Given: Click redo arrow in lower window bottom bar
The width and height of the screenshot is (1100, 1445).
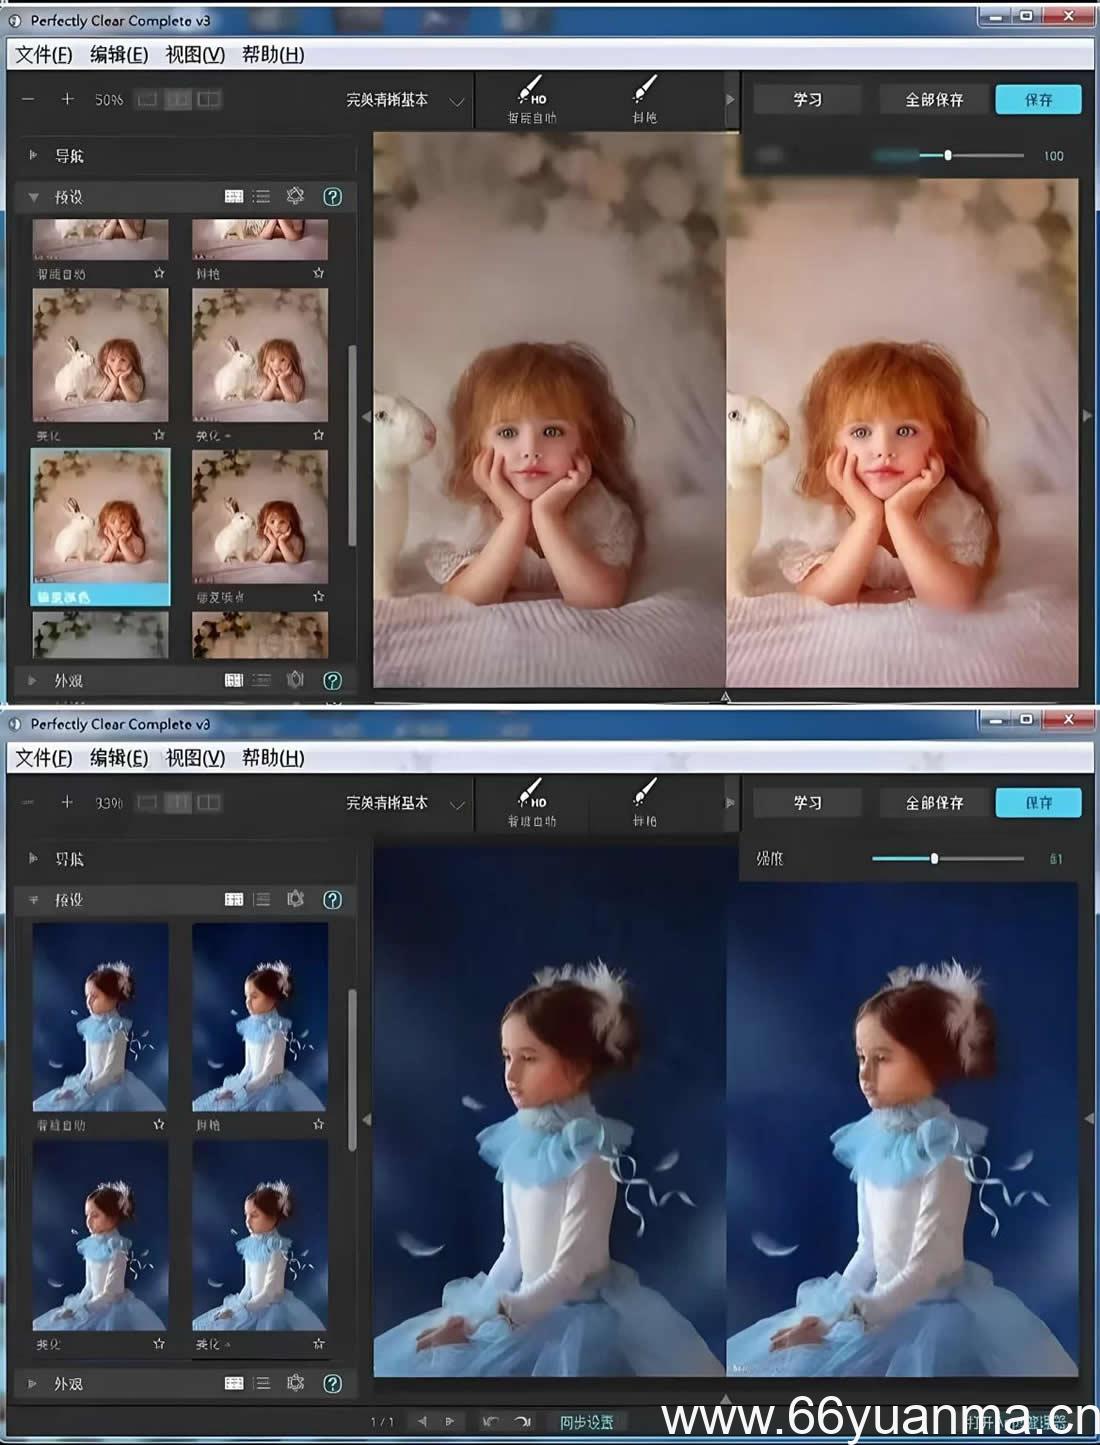Looking at the screenshot, I should (x=522, y=1421).
